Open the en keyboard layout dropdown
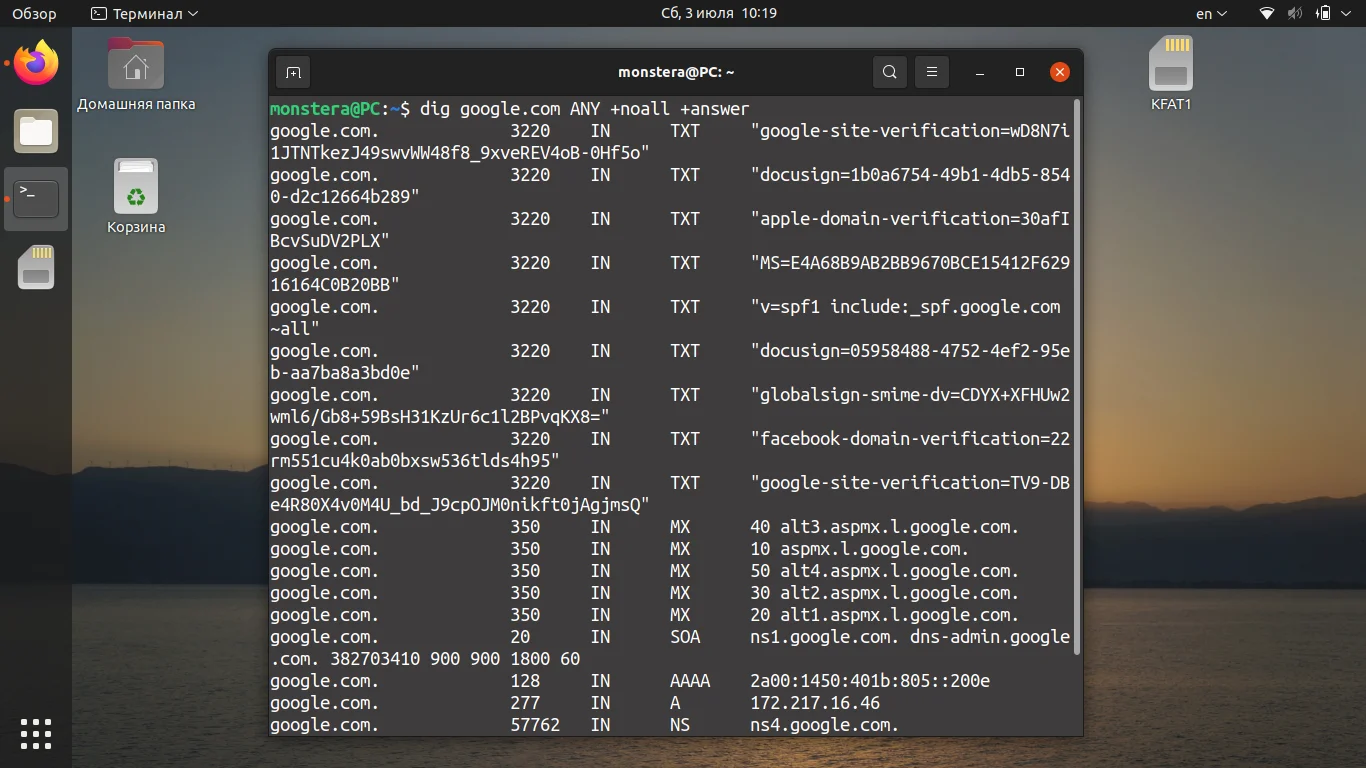1366x768 pixels. [x=1209, y=13]
